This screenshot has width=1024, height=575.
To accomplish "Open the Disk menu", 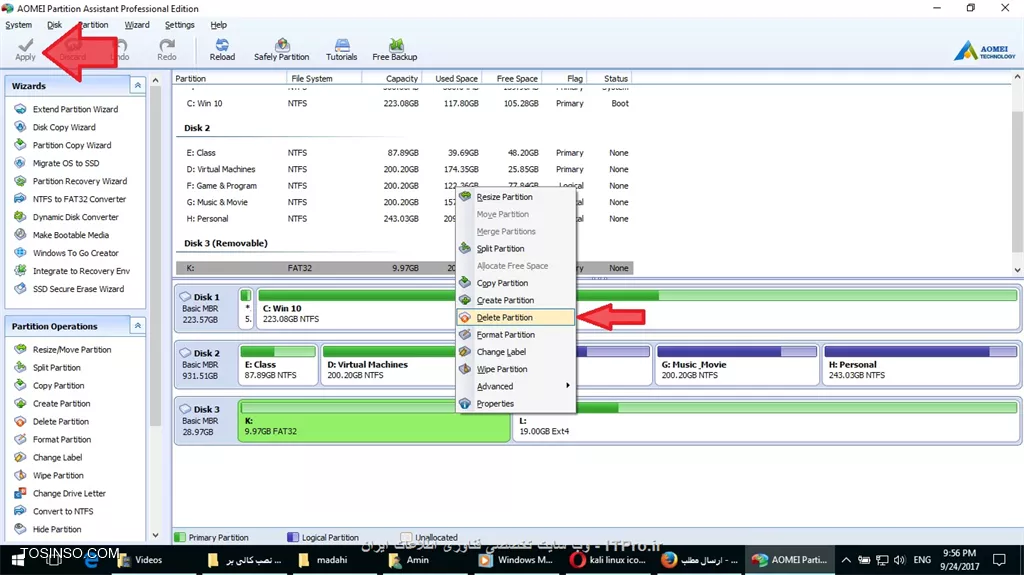I will 54,25.
